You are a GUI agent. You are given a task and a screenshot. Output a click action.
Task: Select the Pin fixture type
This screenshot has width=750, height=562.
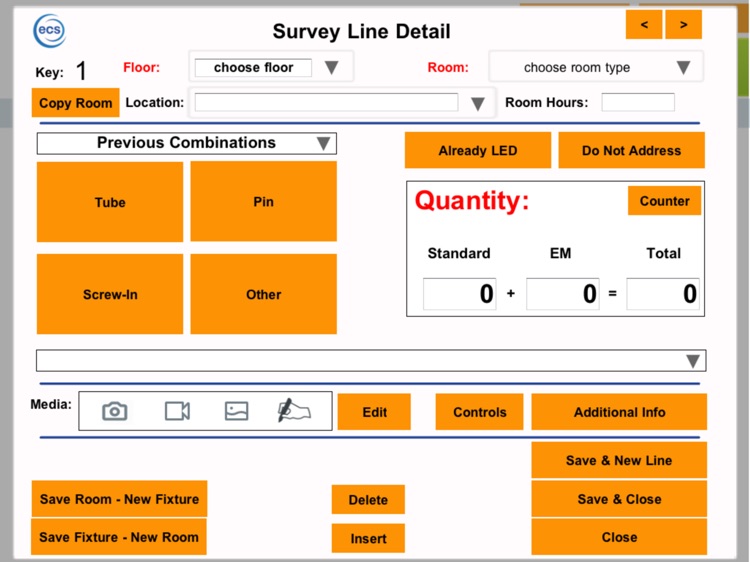[264, 201]
